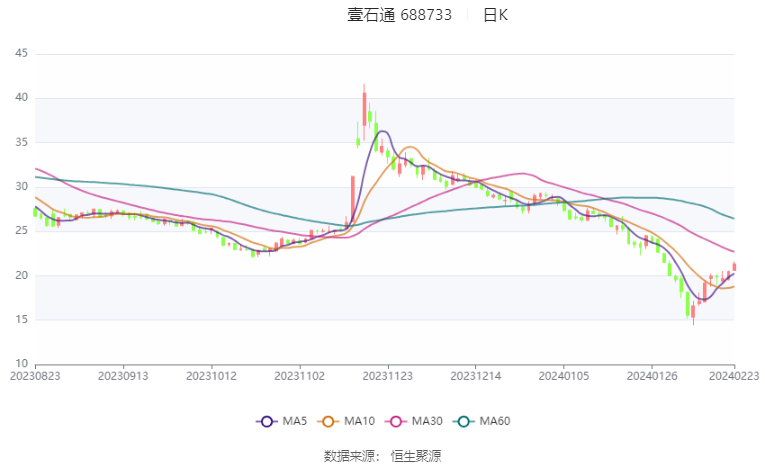
Task: Click the 40 price axis label
Action: [x=21, y=98]
